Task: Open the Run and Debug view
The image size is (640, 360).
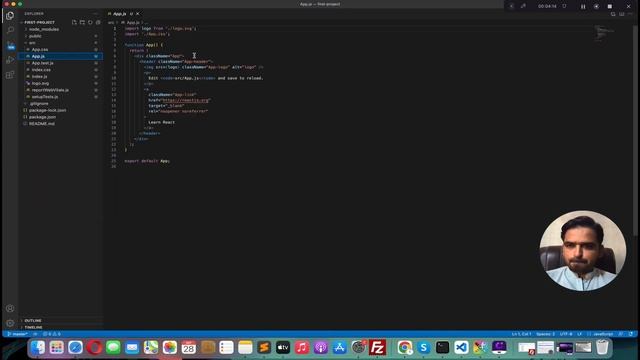Action: coord(10,60)
